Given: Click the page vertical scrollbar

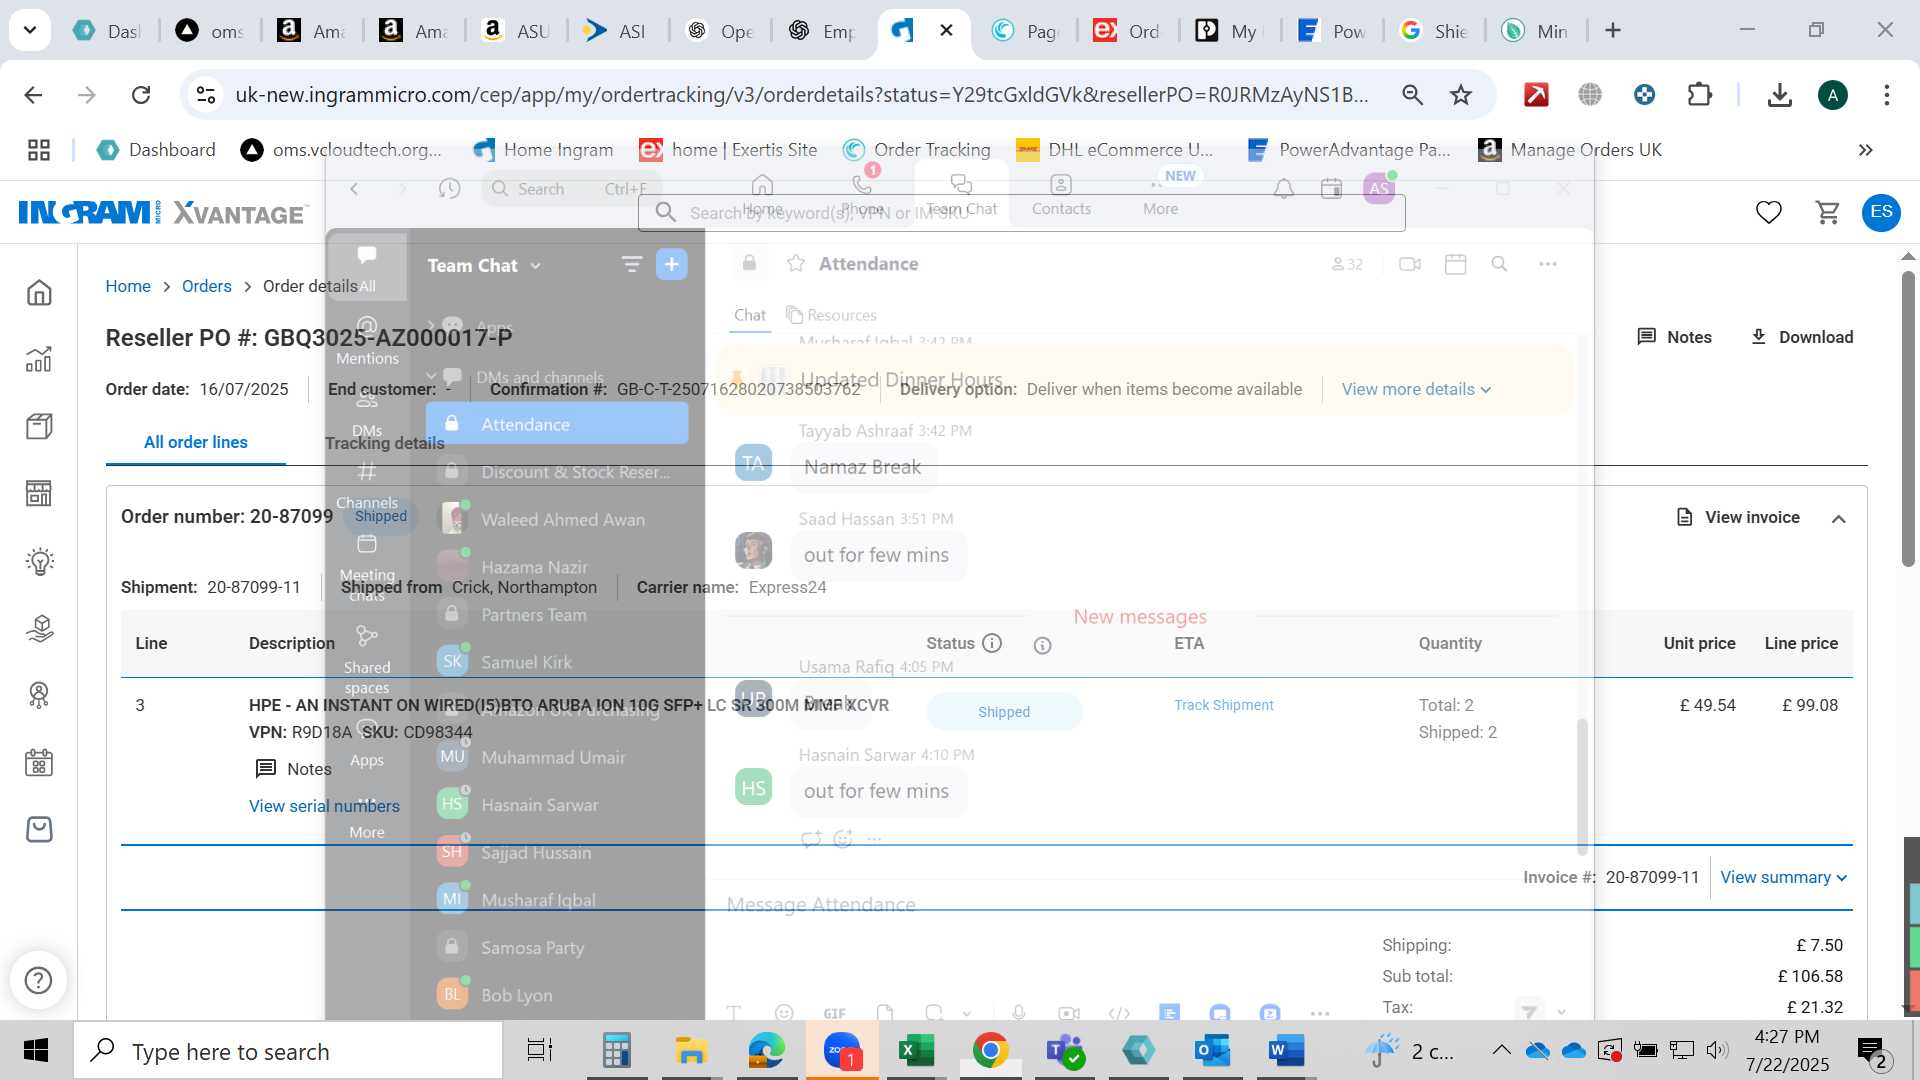Looking at the screenshot, I should point(1908,418).
